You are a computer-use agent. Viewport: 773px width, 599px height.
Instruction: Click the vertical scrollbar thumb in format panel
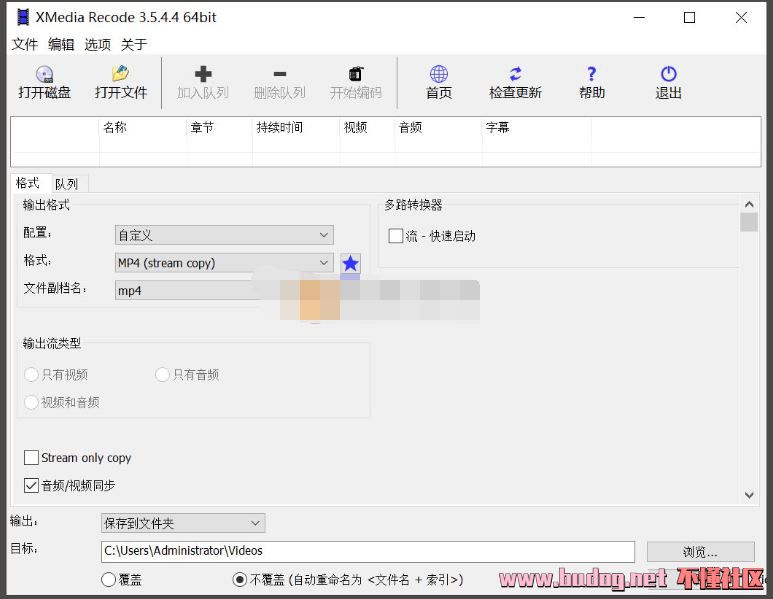click(x=749, y=222)
